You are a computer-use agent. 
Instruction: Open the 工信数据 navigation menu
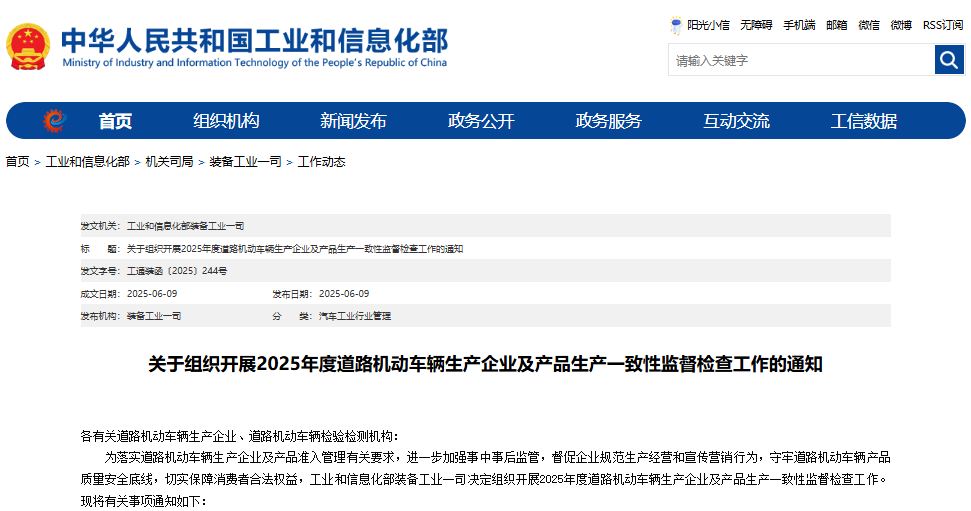point(863,121)
